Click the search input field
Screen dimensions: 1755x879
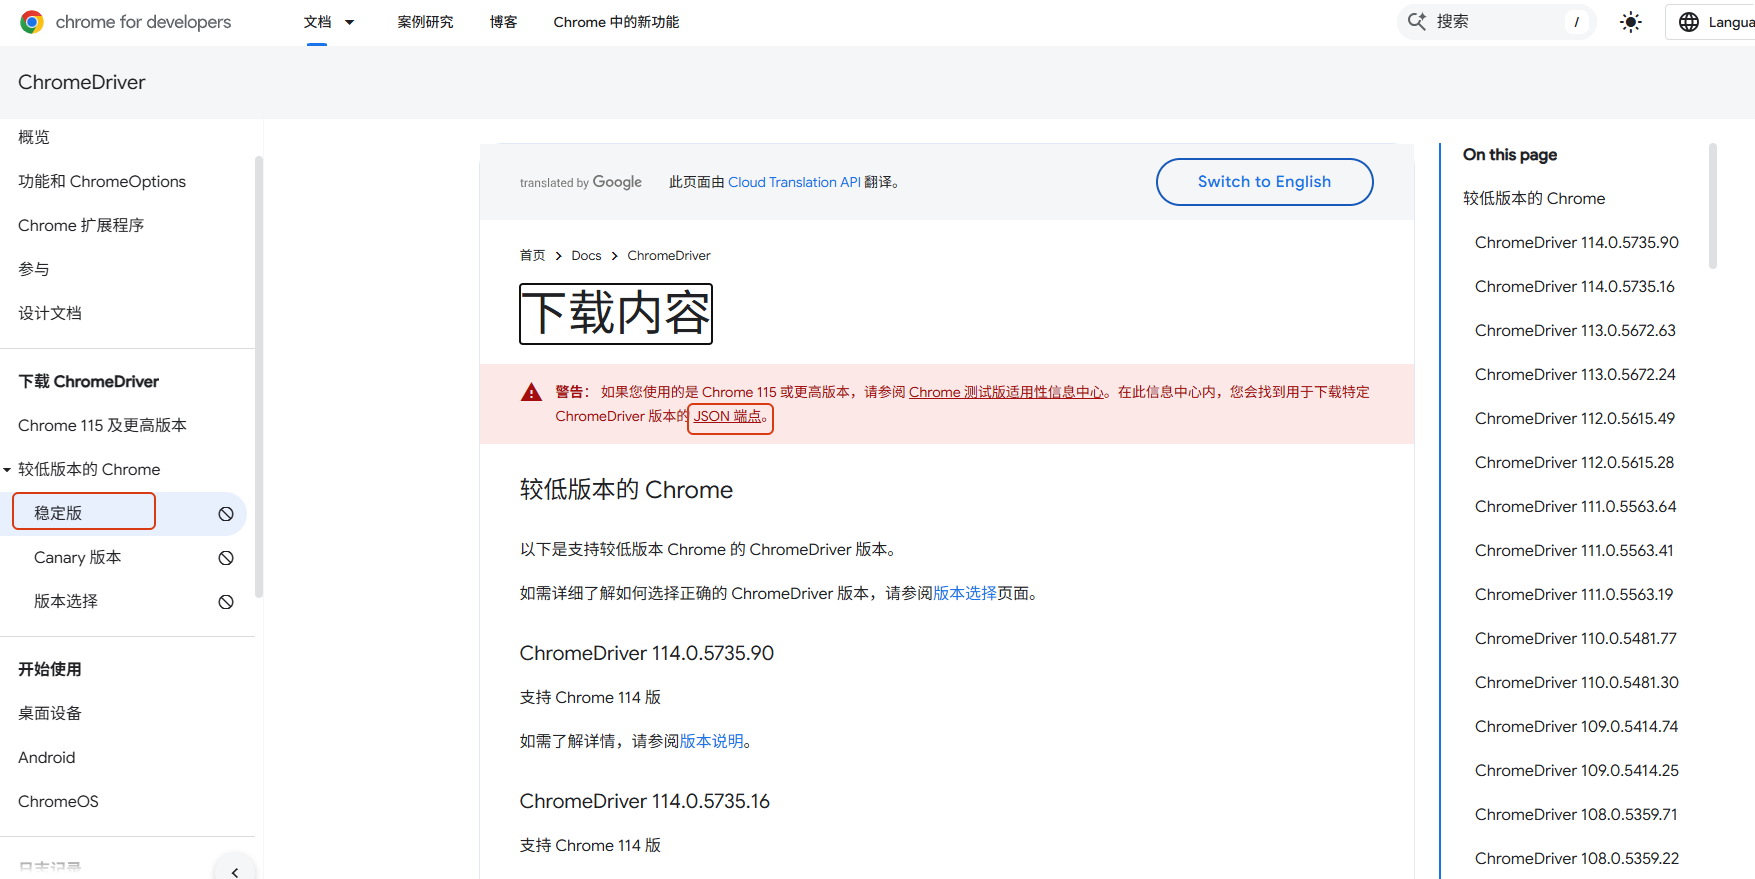tap(1496, 21)
